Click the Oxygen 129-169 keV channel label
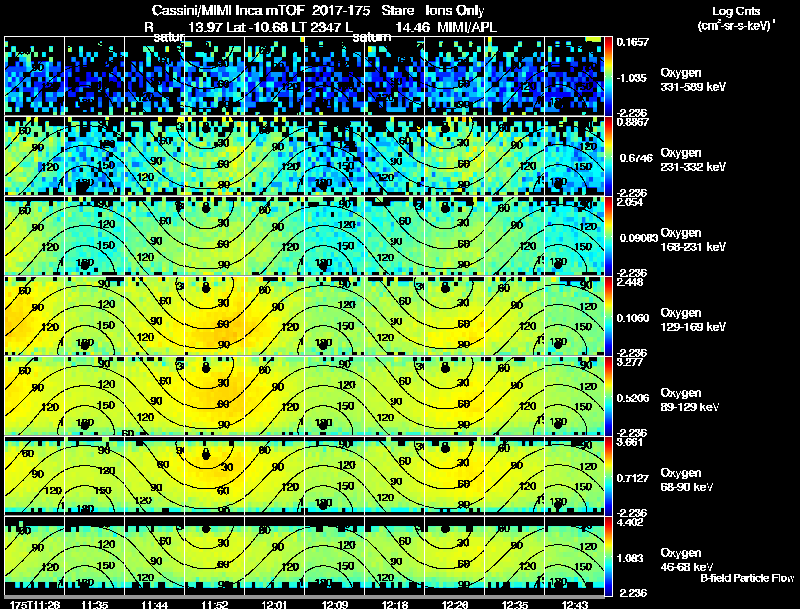Image resolution: width=800 pixels, height=609 pixels. click(x=693, y=320)
